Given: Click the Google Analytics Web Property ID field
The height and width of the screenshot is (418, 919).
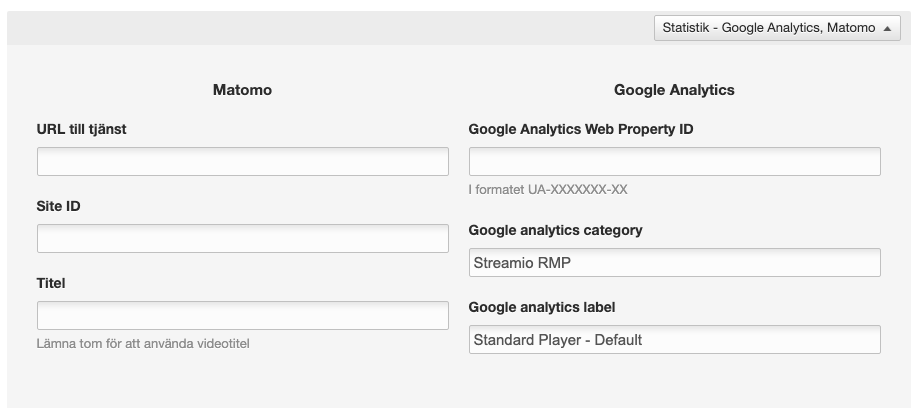Looking at the screenshot, I should 674,162.
